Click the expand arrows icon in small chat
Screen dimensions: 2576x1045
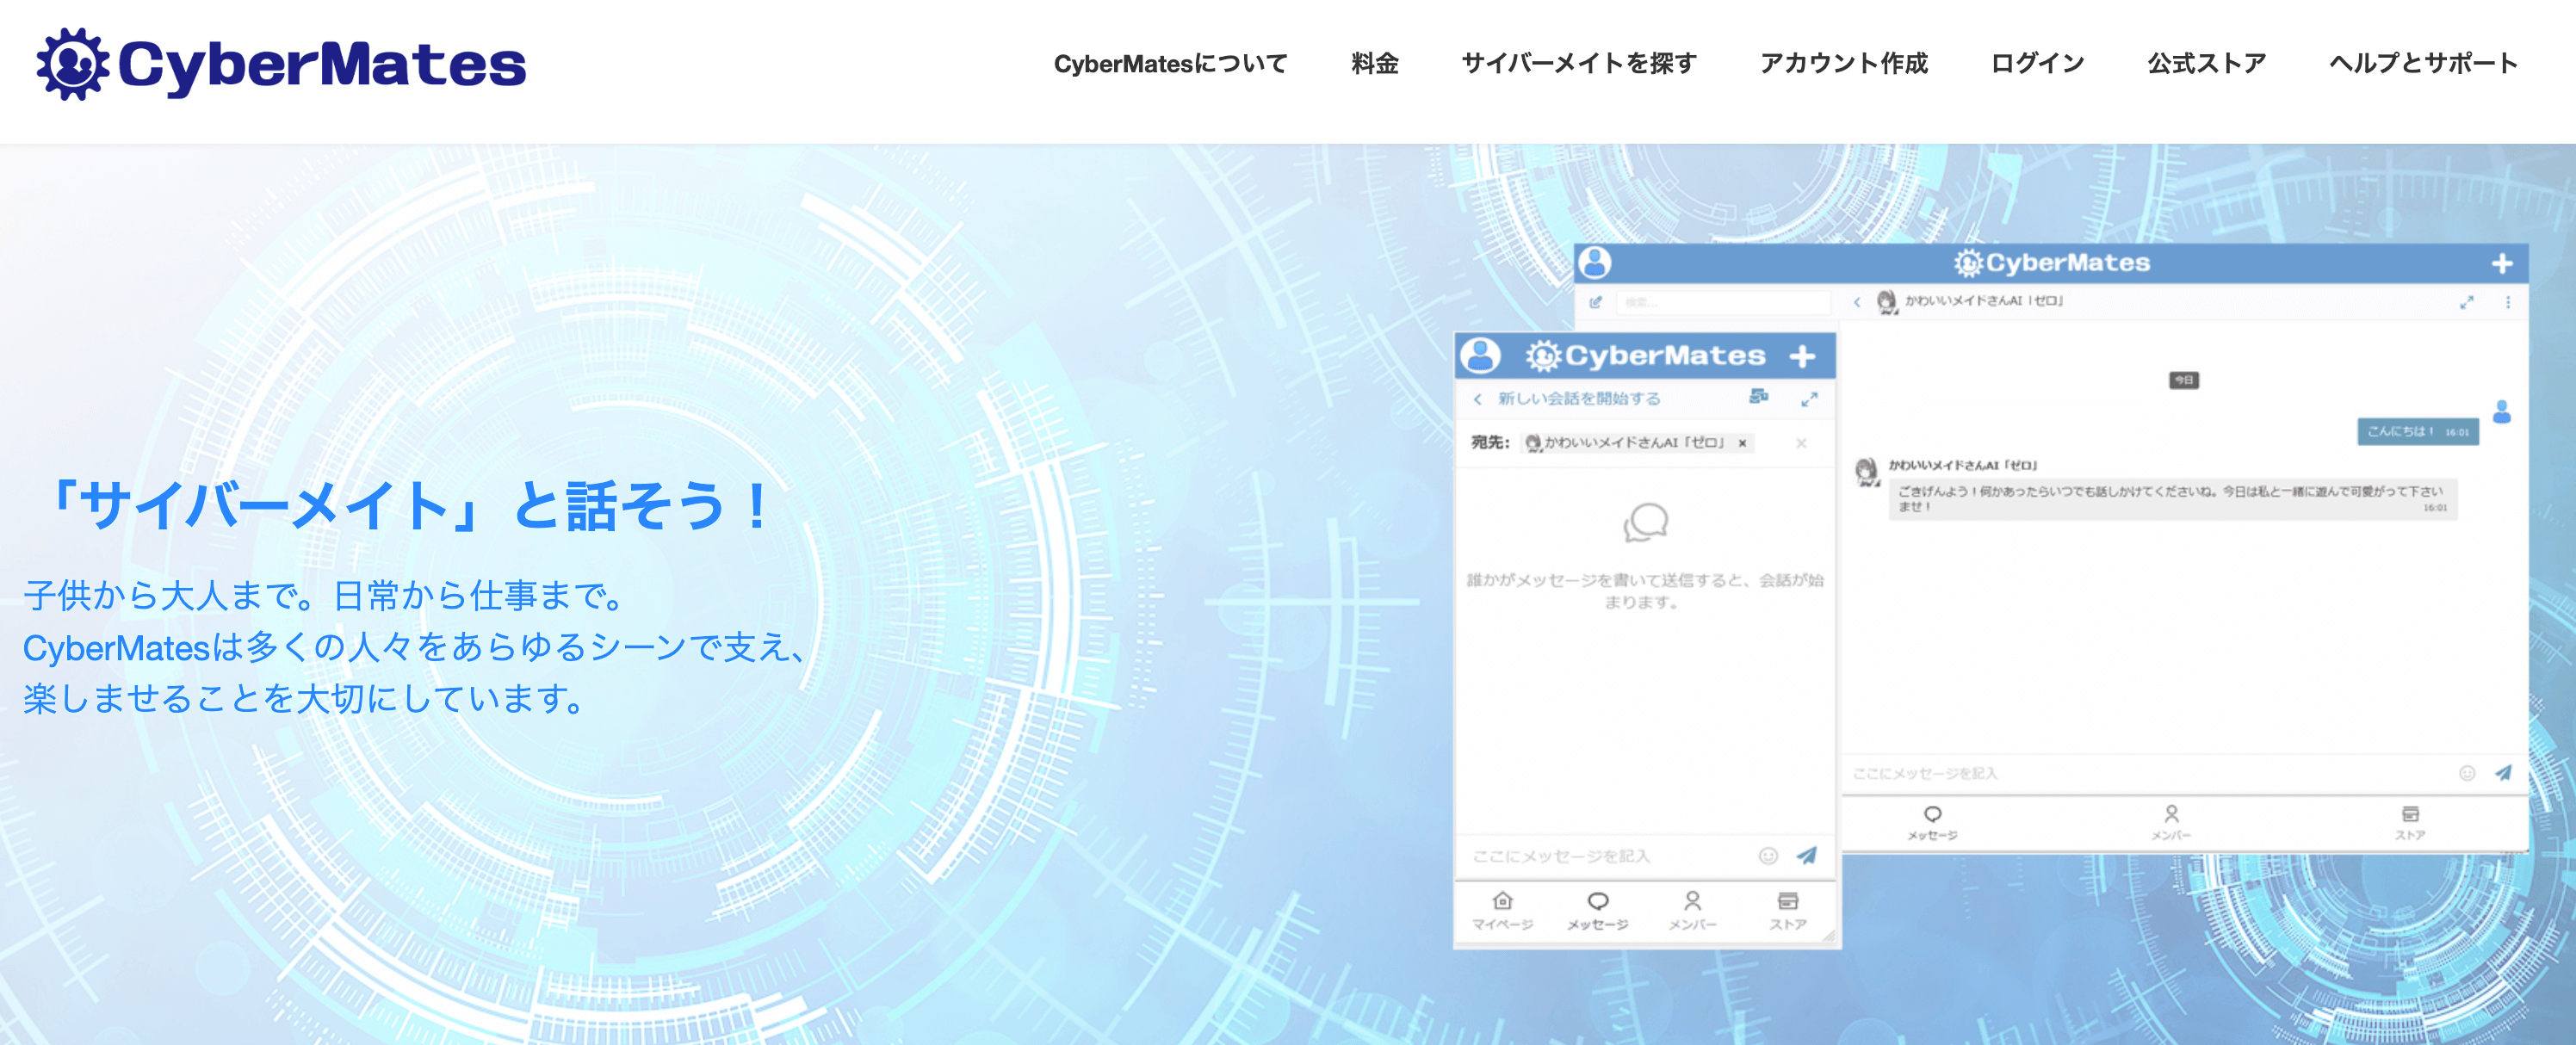(1809, 399)
